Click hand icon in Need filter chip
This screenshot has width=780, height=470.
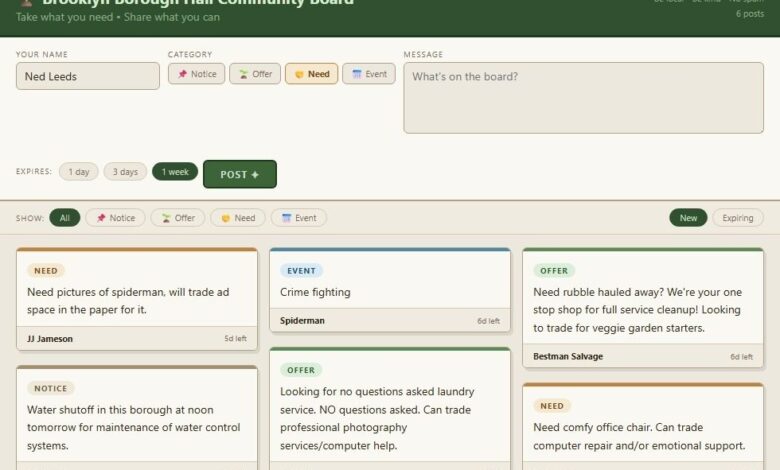point(226,218)
